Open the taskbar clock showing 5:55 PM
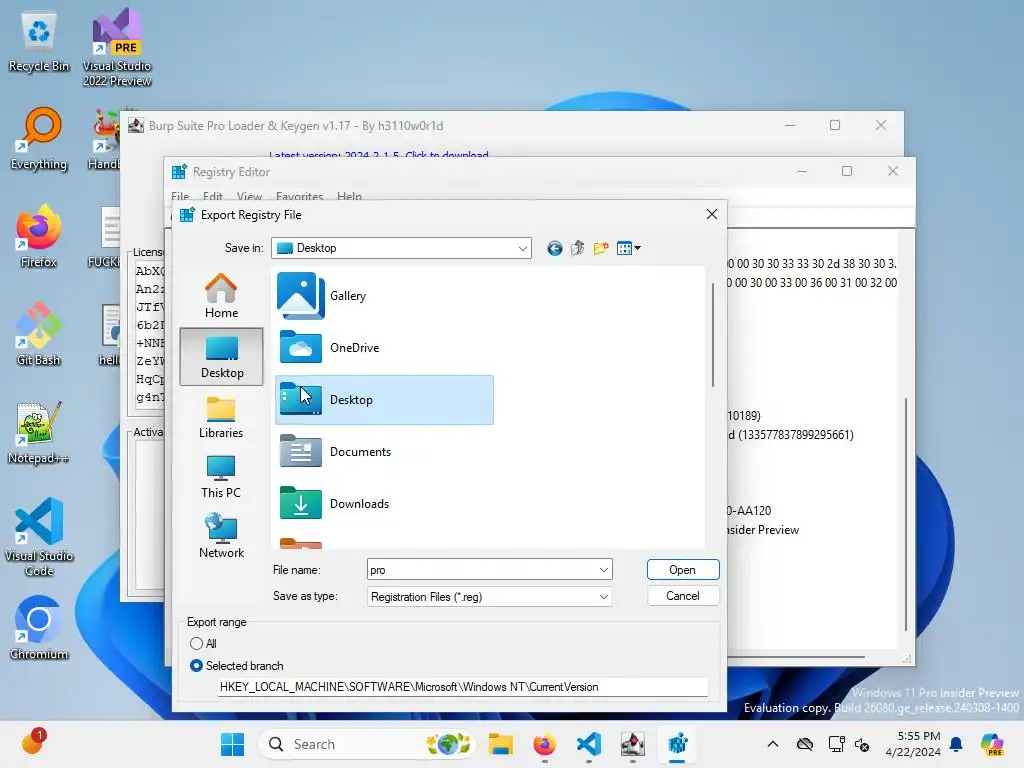Viewport: 1024px width, 768px height. (x=913, y=744)
